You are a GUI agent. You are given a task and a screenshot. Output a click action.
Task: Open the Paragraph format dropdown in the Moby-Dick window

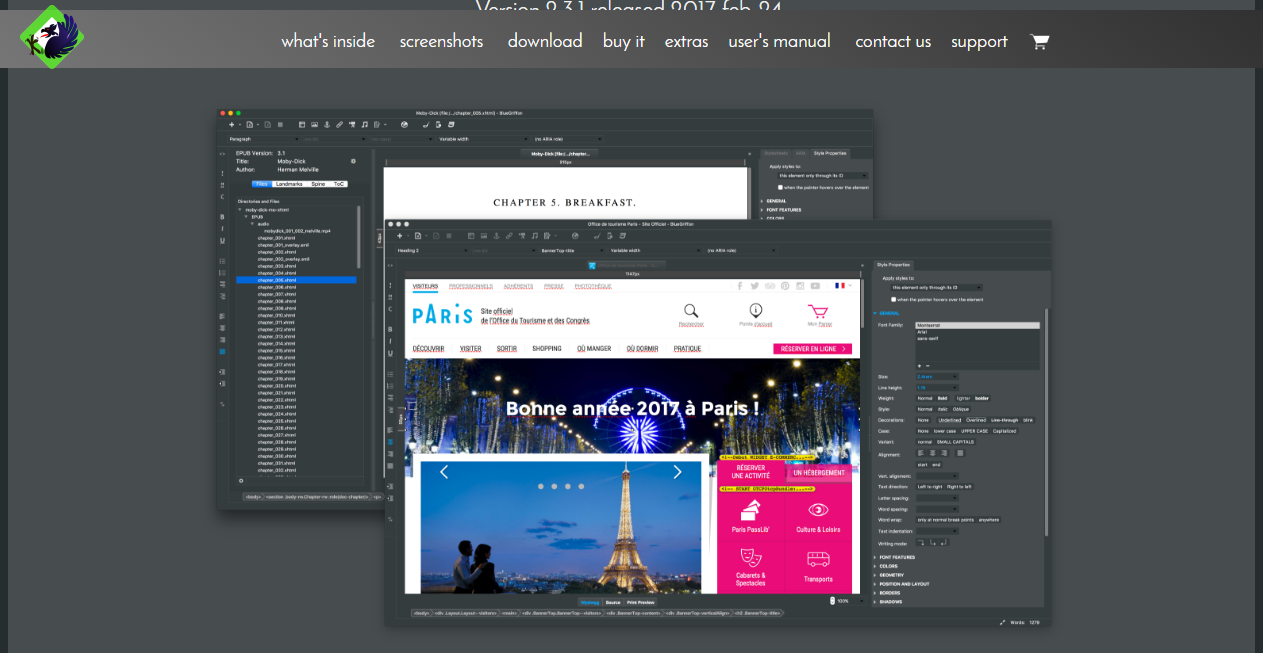(263, 139)
